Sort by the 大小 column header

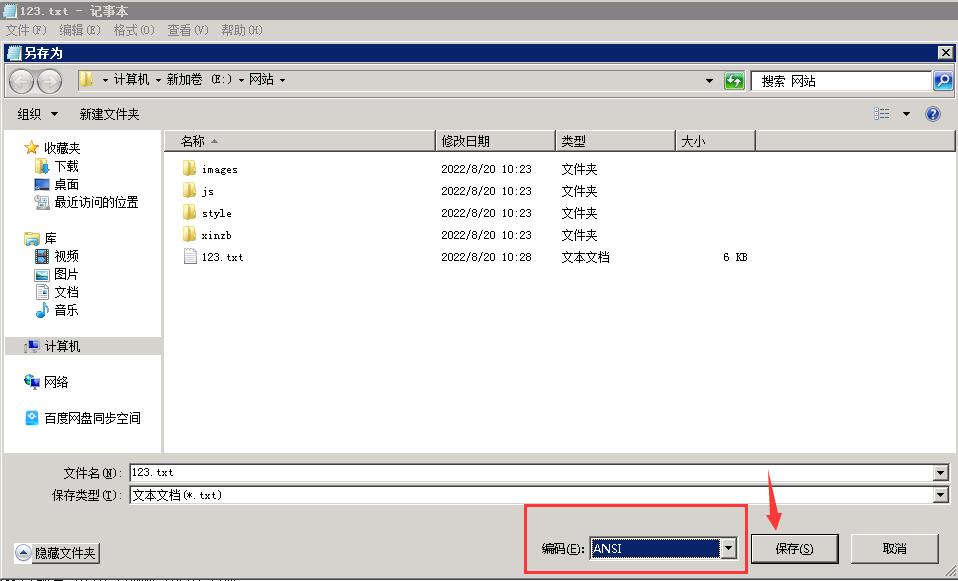(715, 141)
